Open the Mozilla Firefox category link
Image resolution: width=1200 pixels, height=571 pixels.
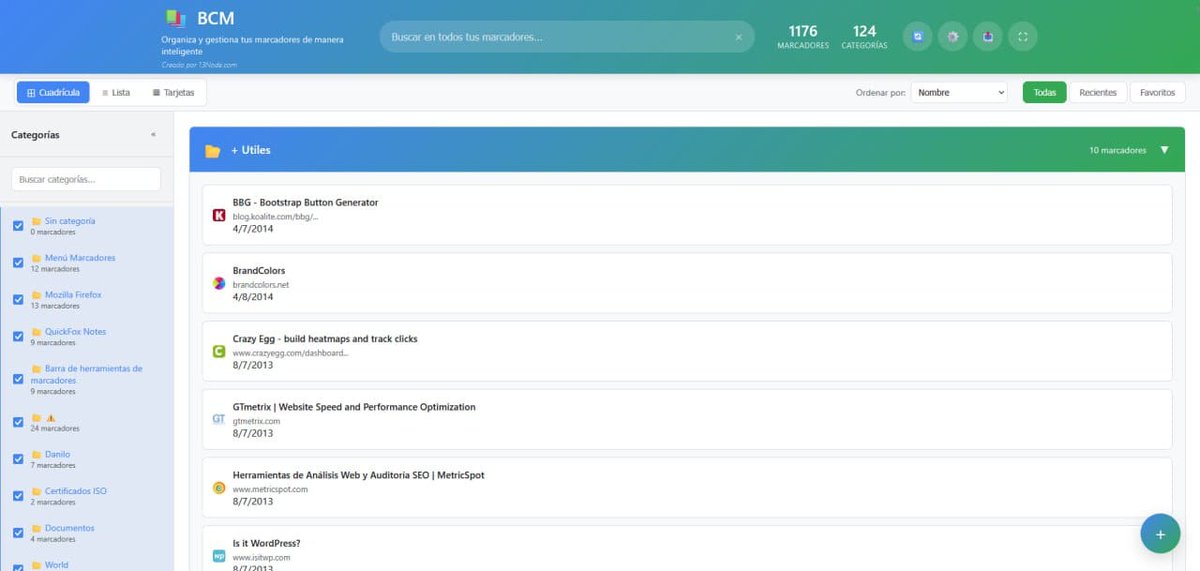[x=73, y=295]
